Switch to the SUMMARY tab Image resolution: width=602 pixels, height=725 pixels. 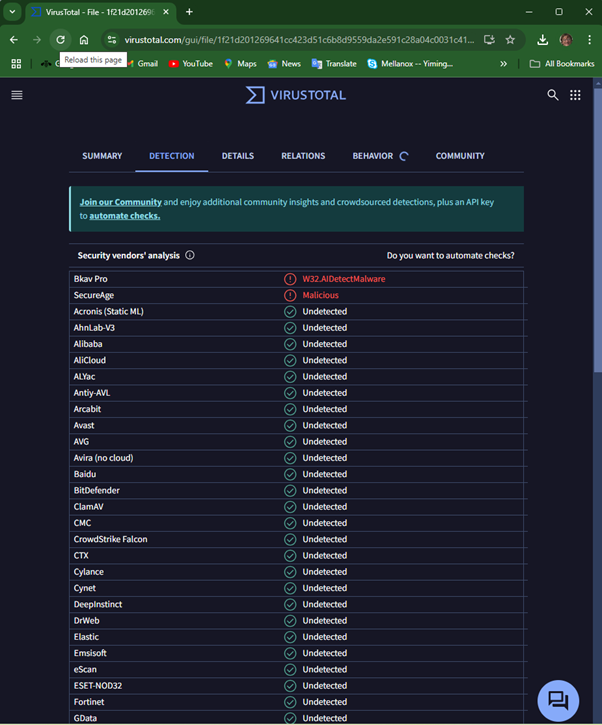pos(102,156)
